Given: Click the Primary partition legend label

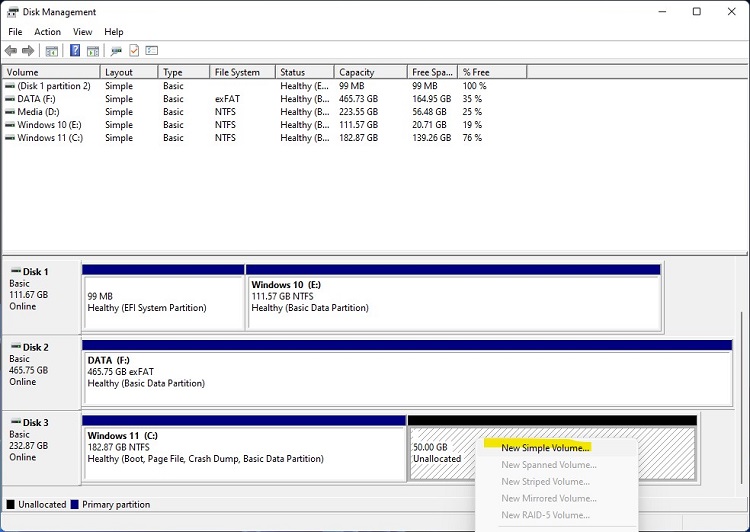Looking at the screenshot, I should 116,504.
